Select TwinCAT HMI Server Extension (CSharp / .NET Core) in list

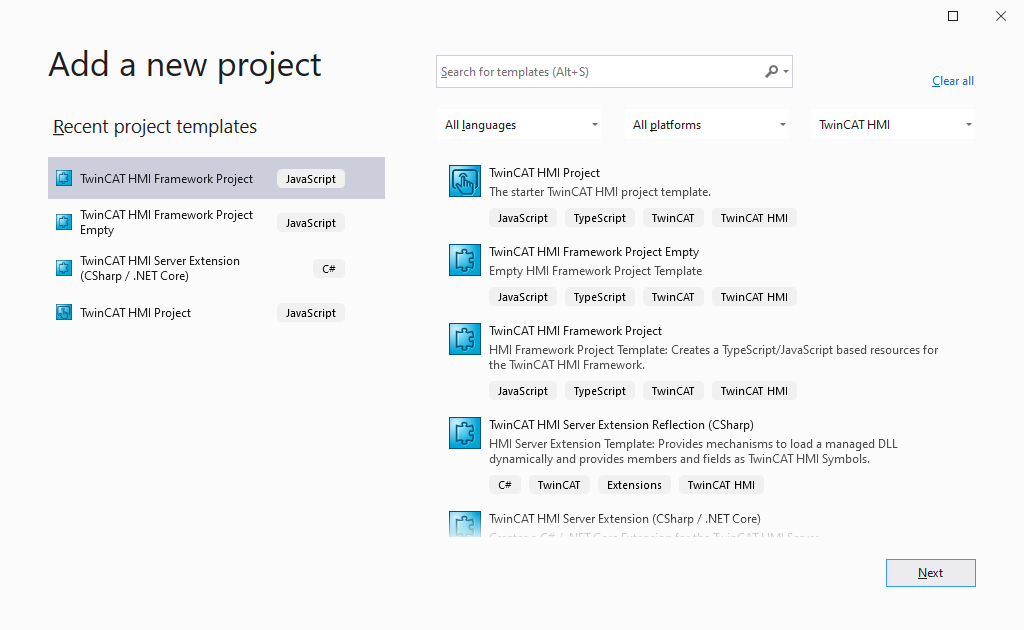click(x=625, y=519)
